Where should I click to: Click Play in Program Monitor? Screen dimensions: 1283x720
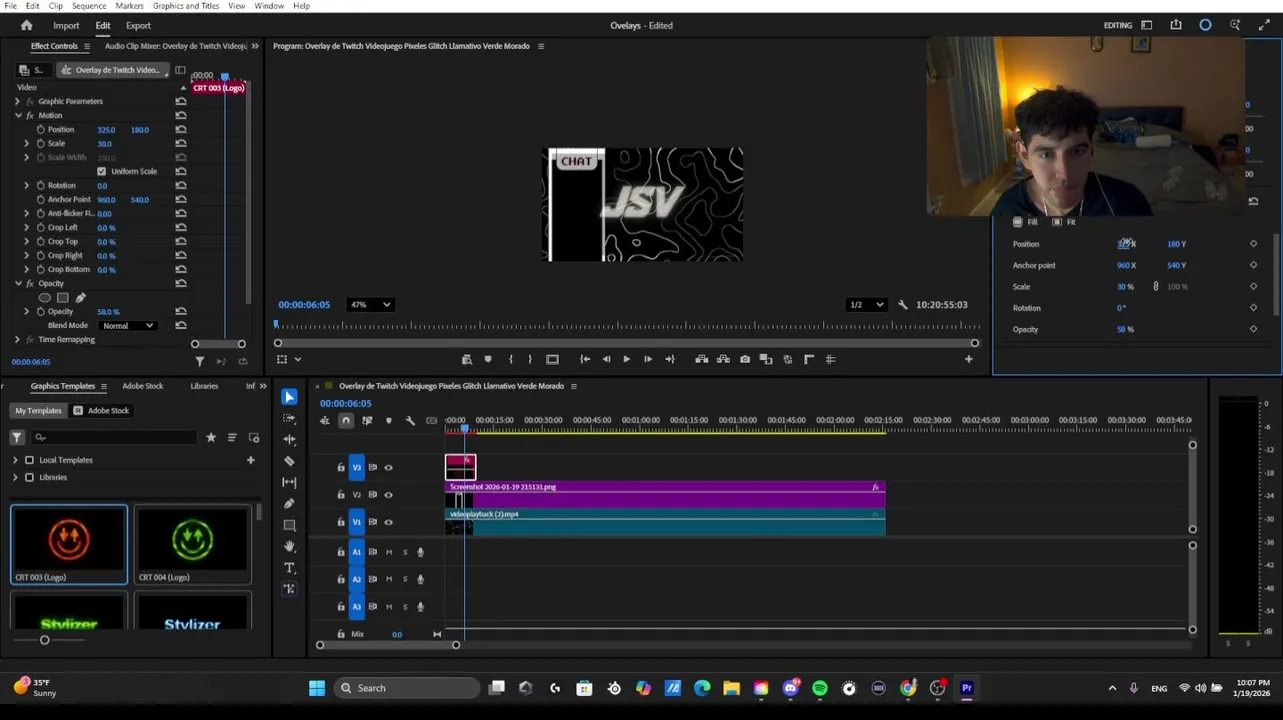pos(626,359)
